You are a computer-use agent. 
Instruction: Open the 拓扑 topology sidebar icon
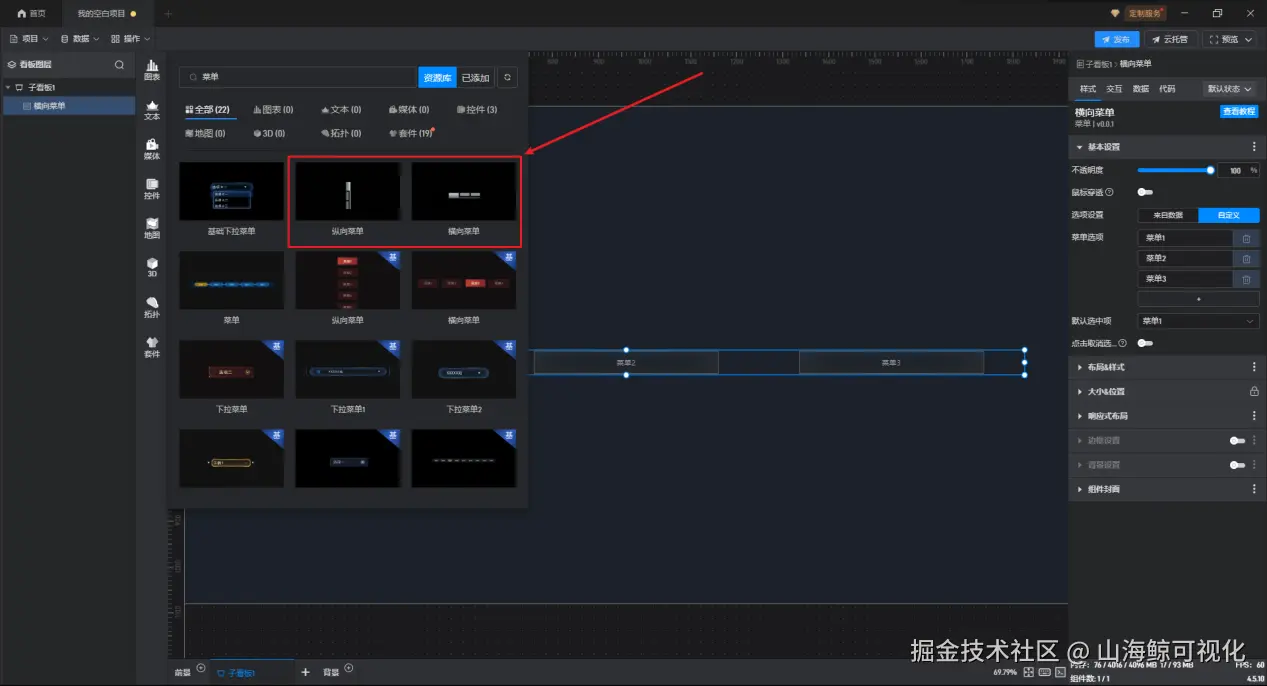click(x=152, y=307)
